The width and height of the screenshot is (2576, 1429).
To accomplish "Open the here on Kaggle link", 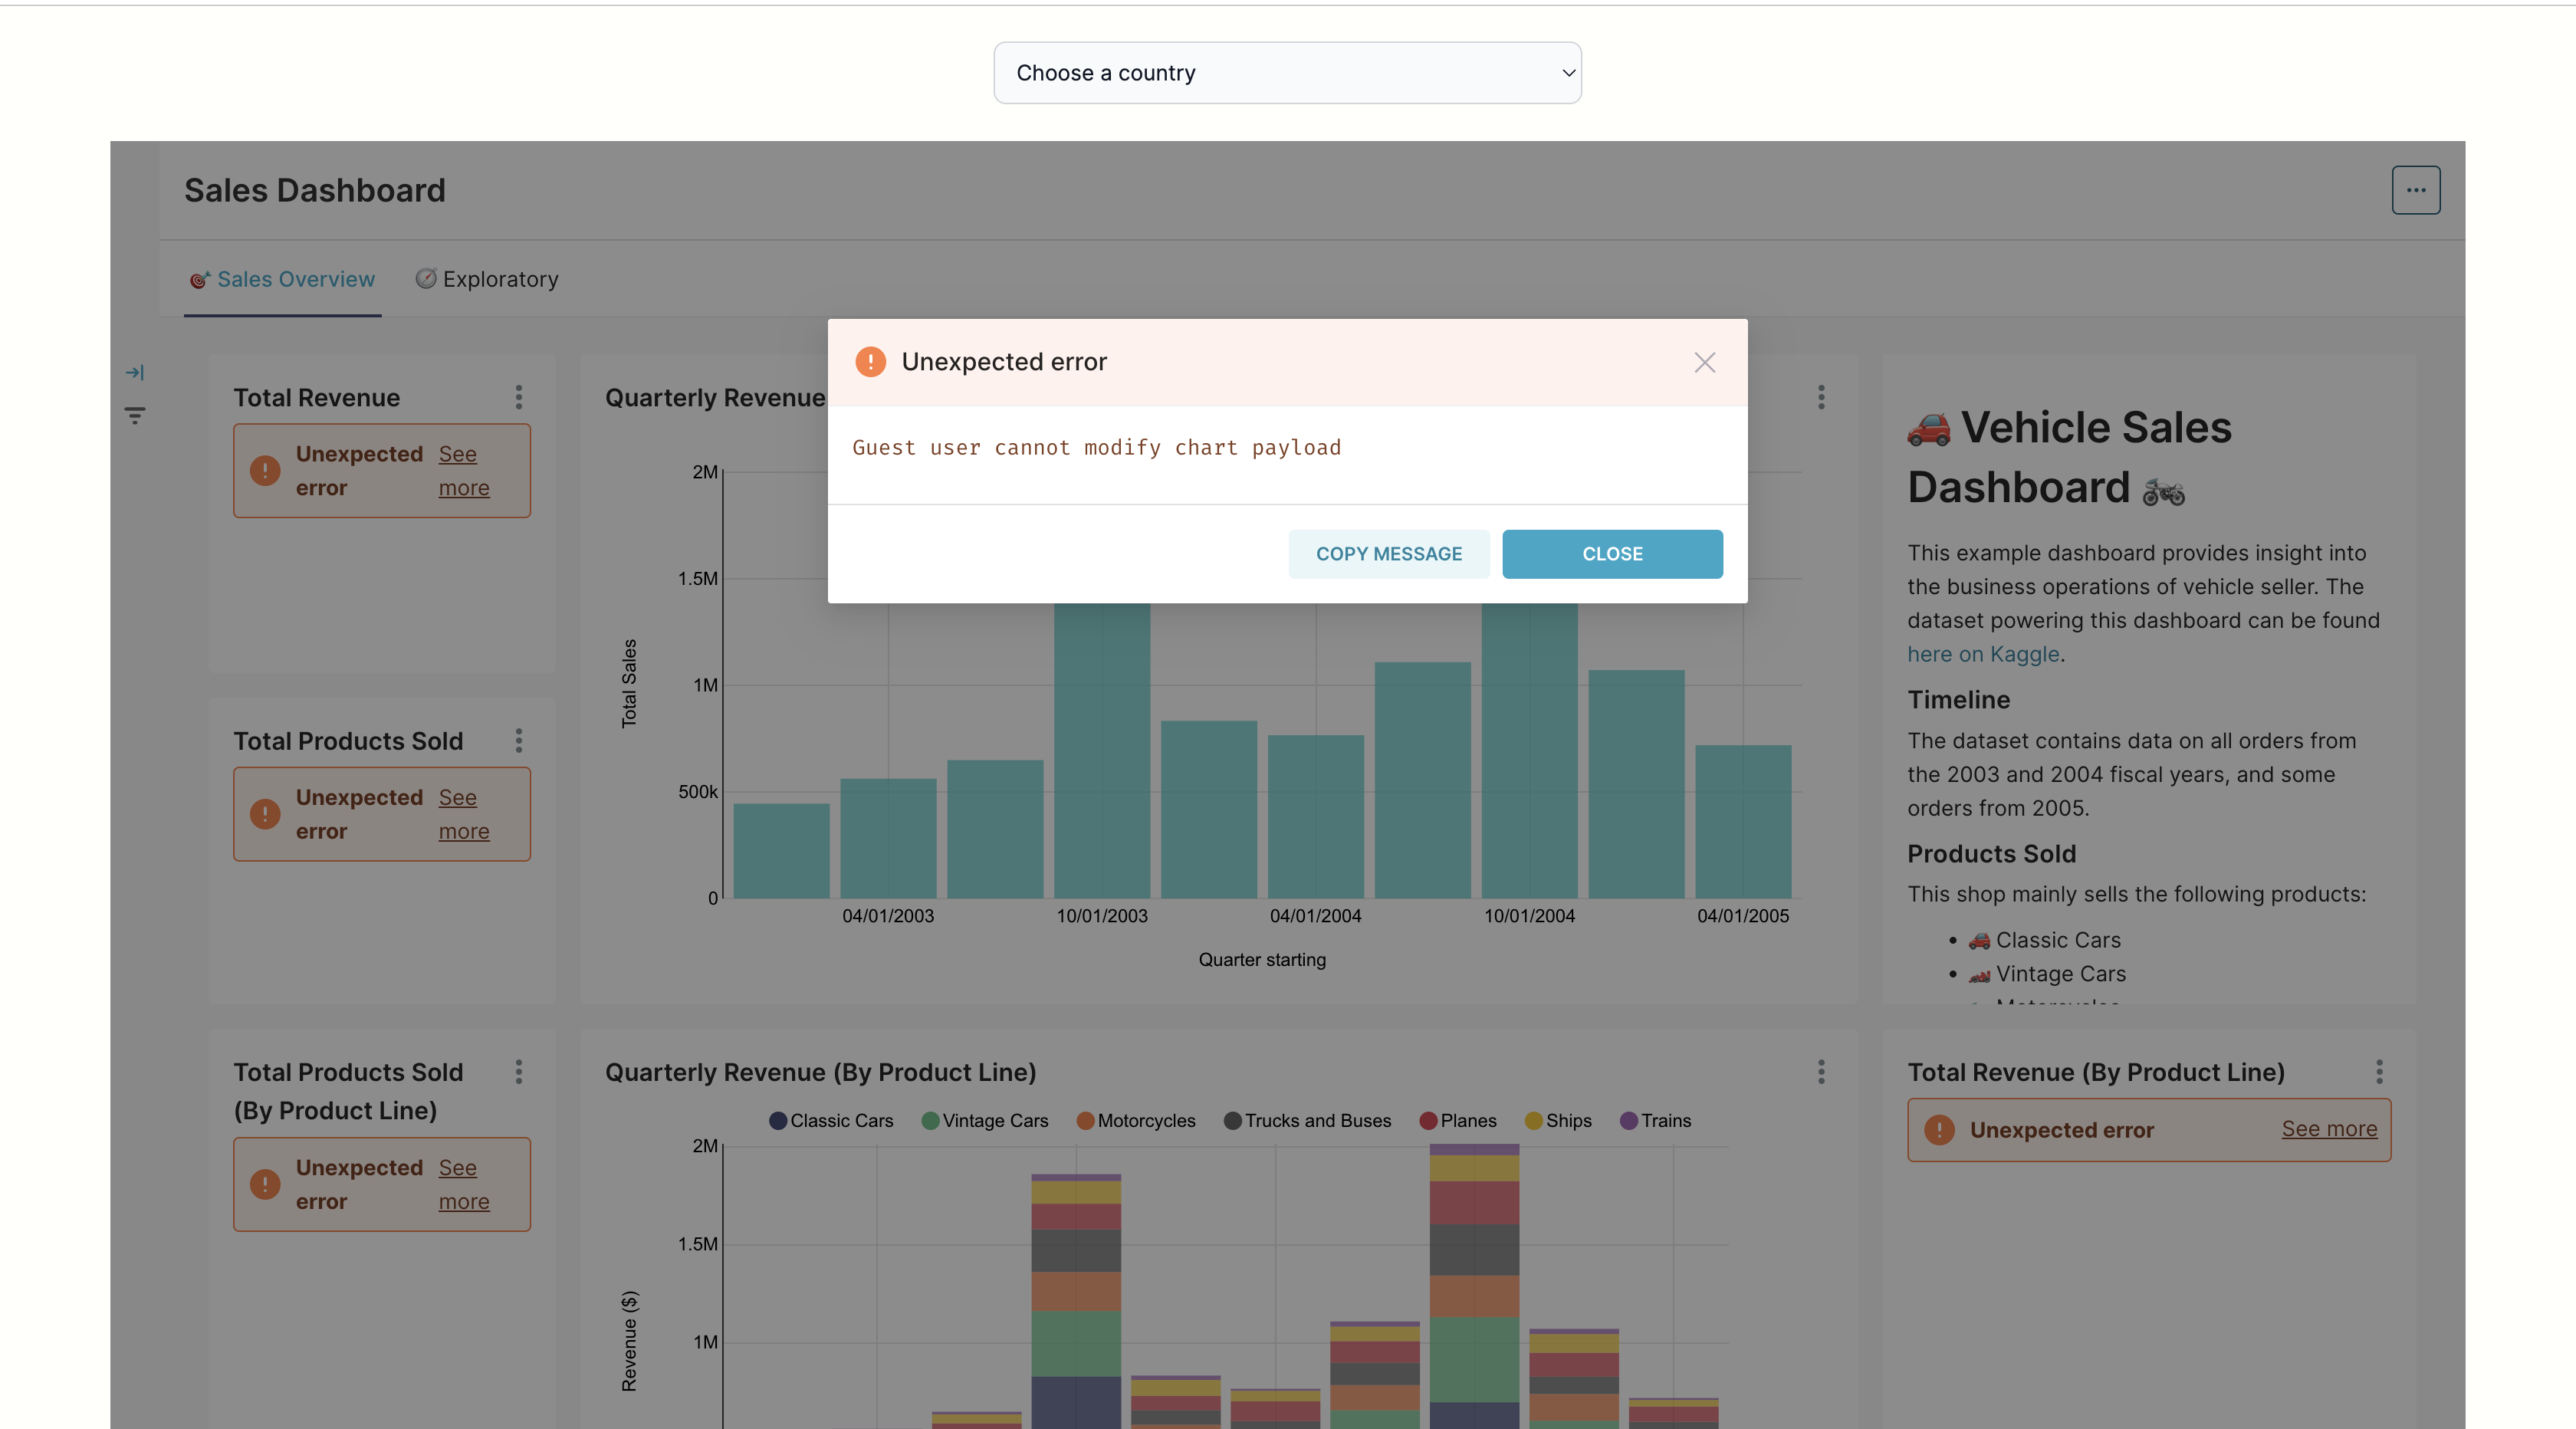I will [x=1983, y=654].
